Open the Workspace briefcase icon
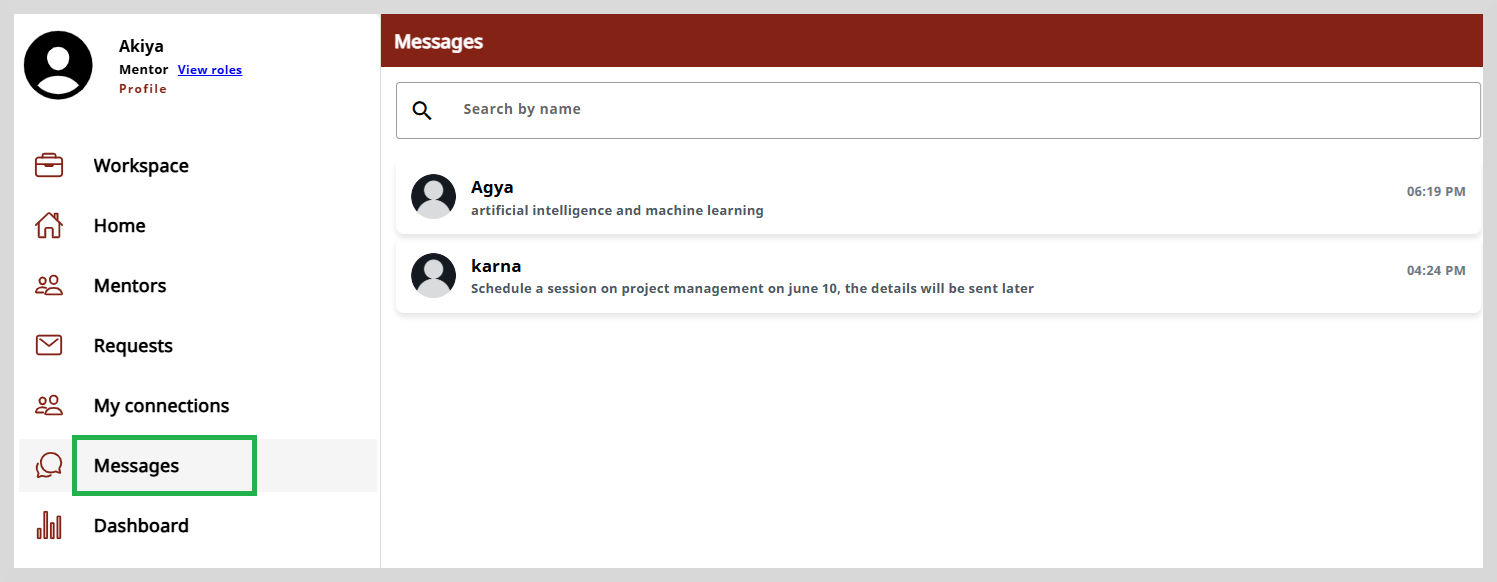The image size is (1497, 582). [x=49, y=165]
